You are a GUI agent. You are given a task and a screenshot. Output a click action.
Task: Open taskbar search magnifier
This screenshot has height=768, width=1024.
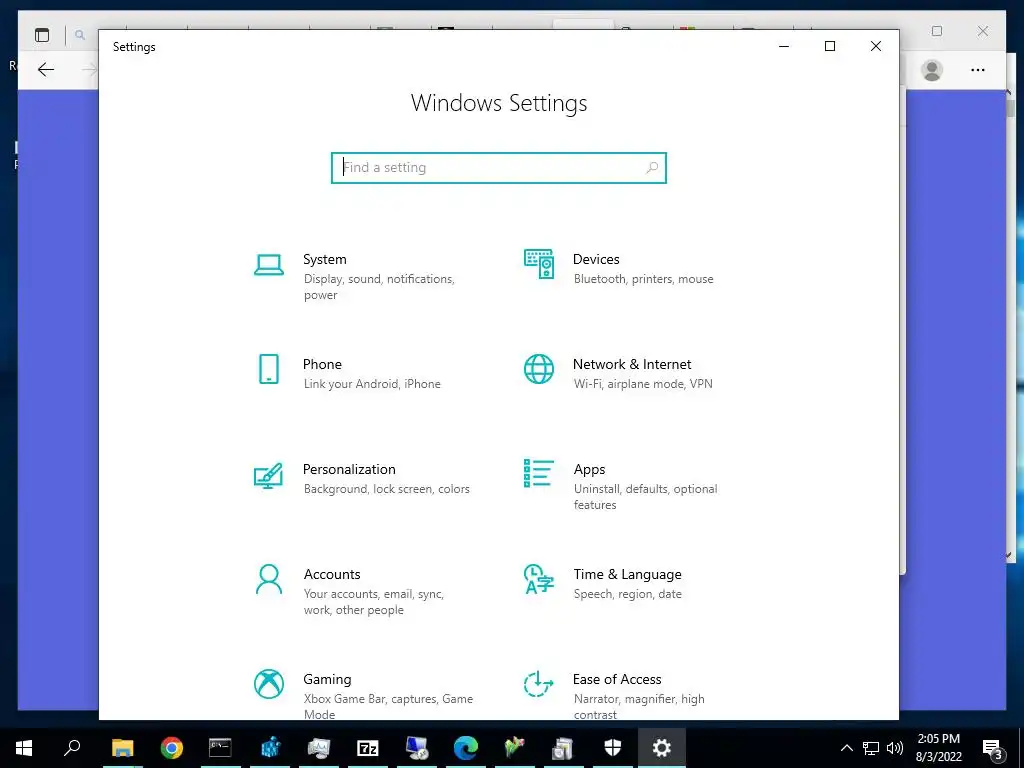pos(72,748)
